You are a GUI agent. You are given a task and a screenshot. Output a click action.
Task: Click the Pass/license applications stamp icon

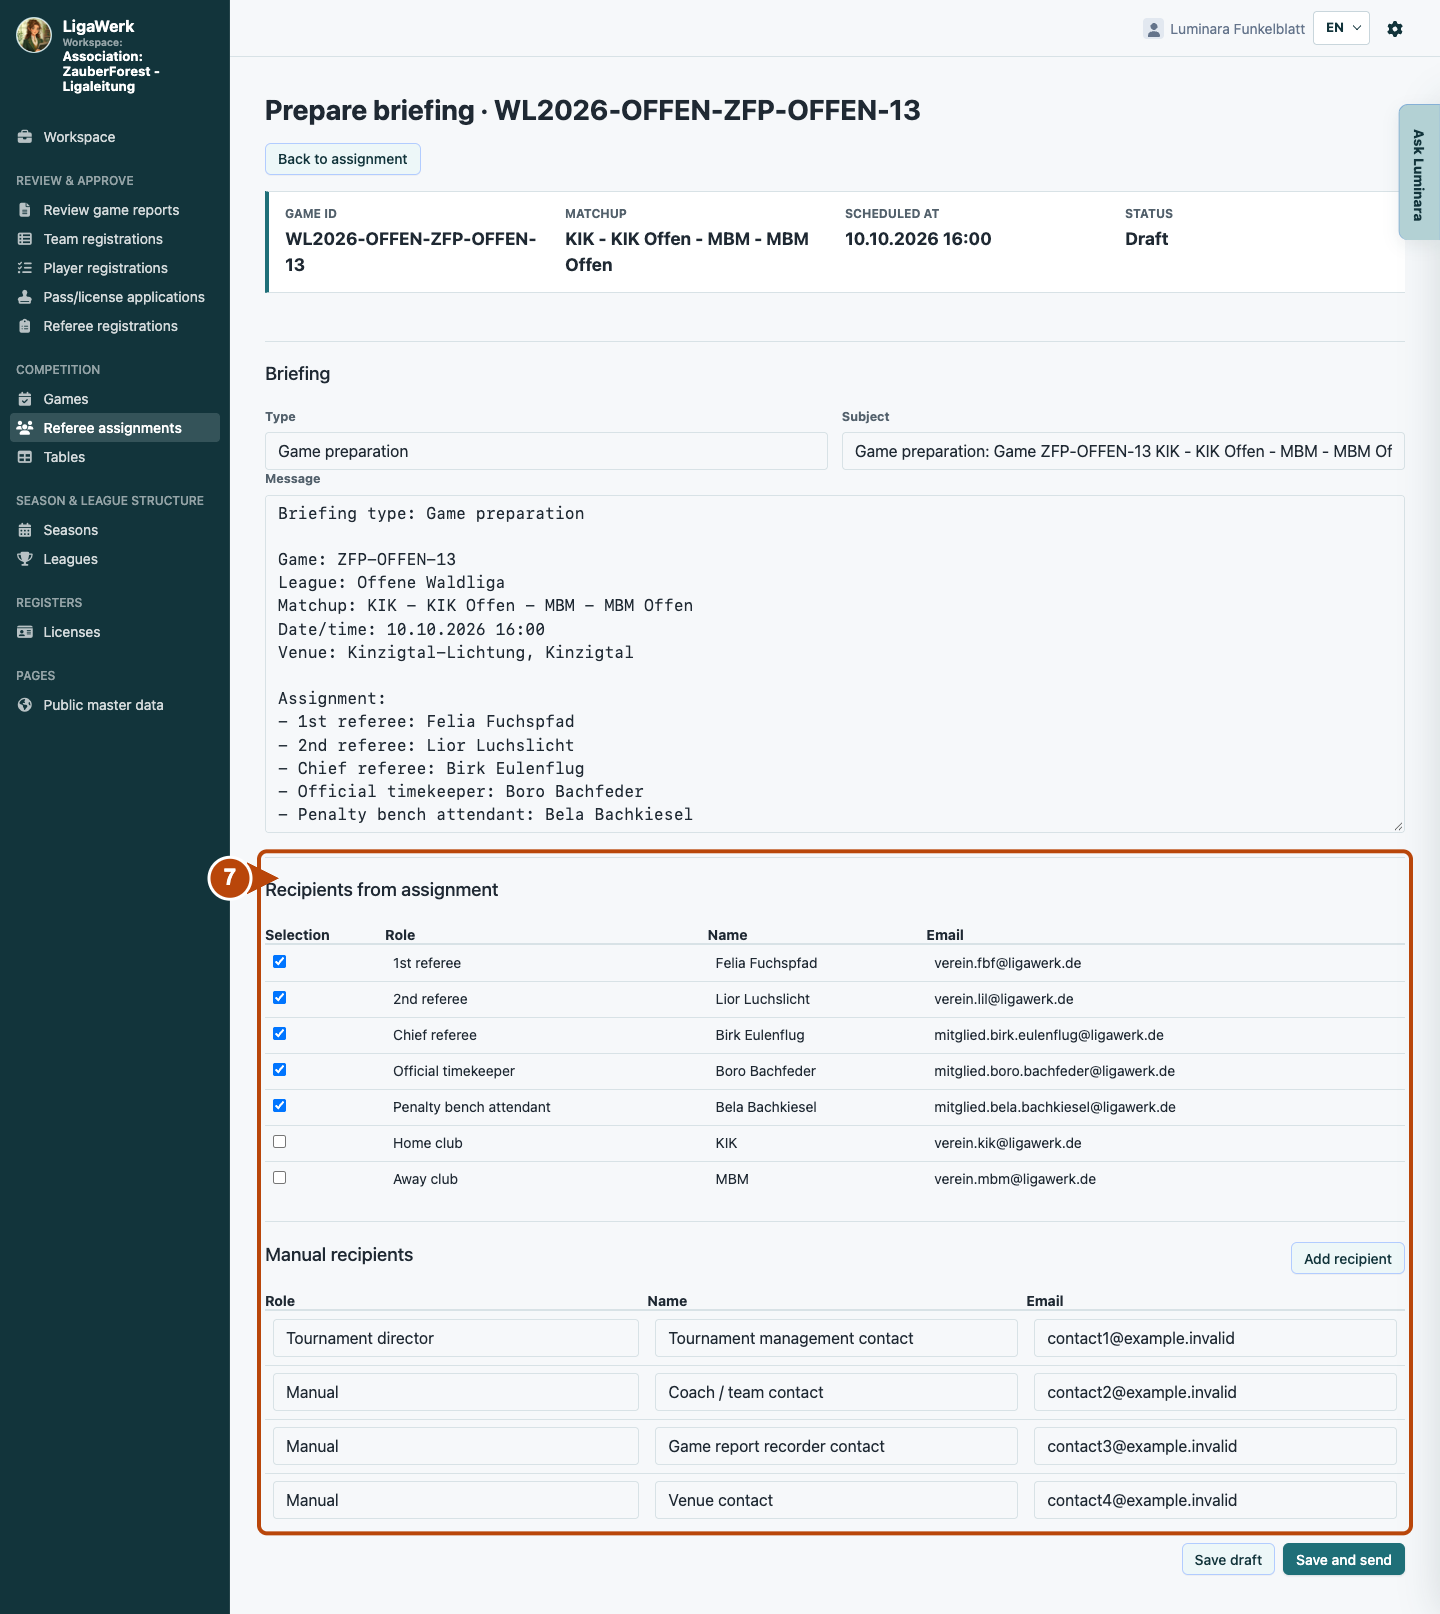[x=25, y=297]
